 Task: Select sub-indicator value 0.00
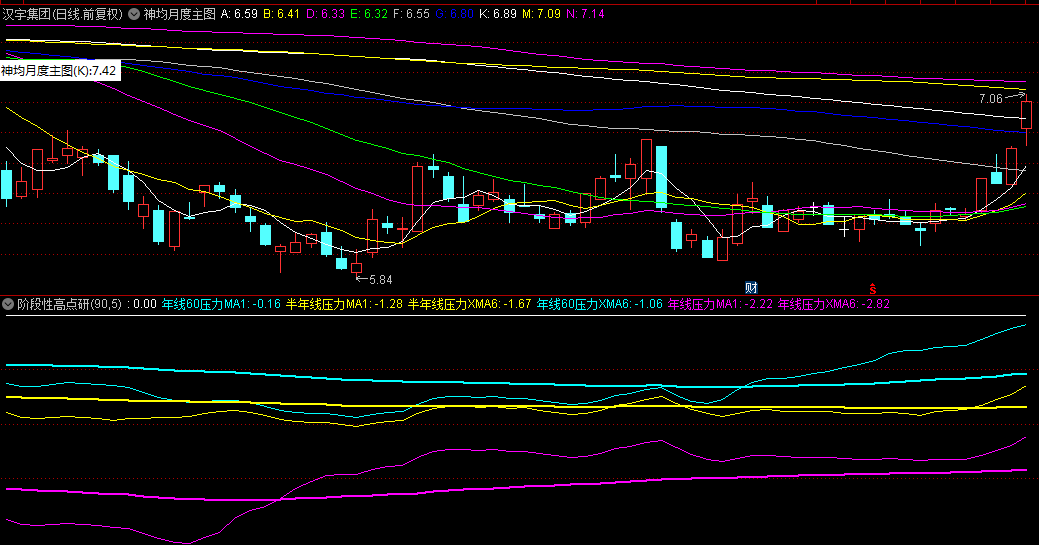pos(144,304)
